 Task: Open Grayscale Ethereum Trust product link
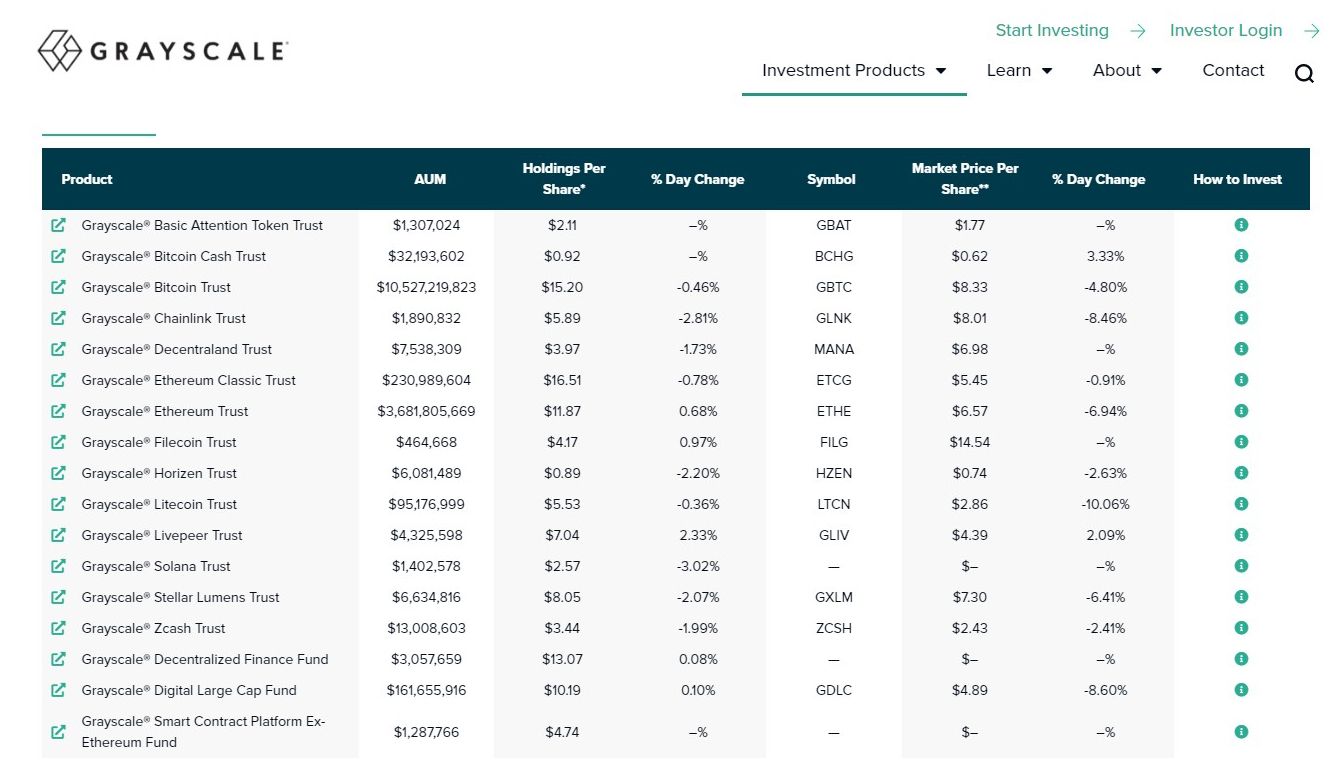[x=165, y=411]
